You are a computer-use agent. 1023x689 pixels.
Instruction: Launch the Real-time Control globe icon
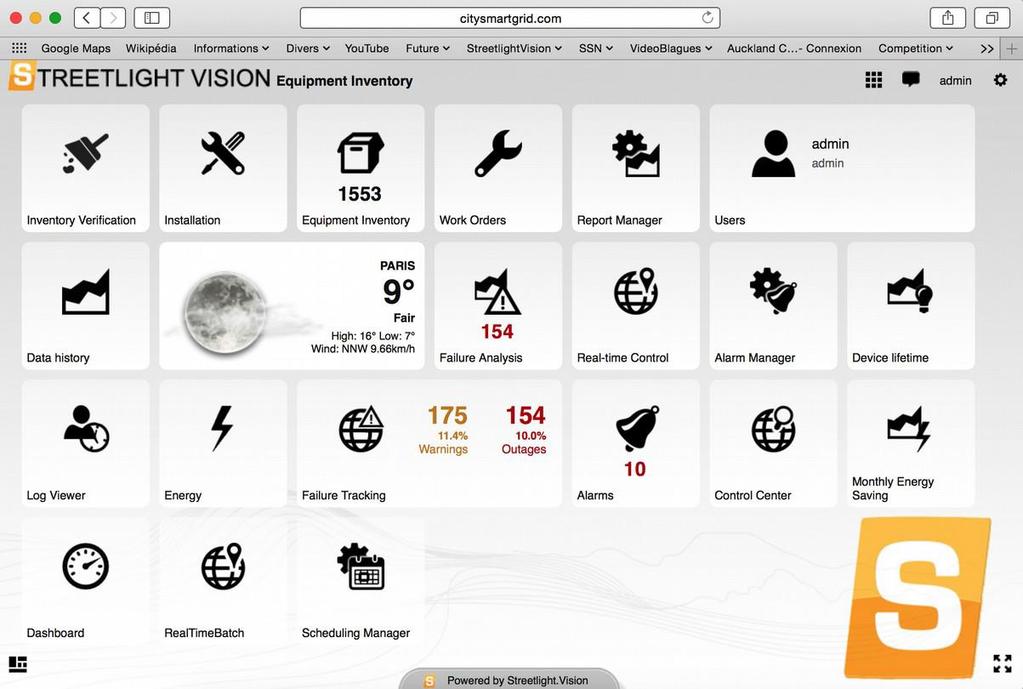pyautogui.click(x=635, y=291)
